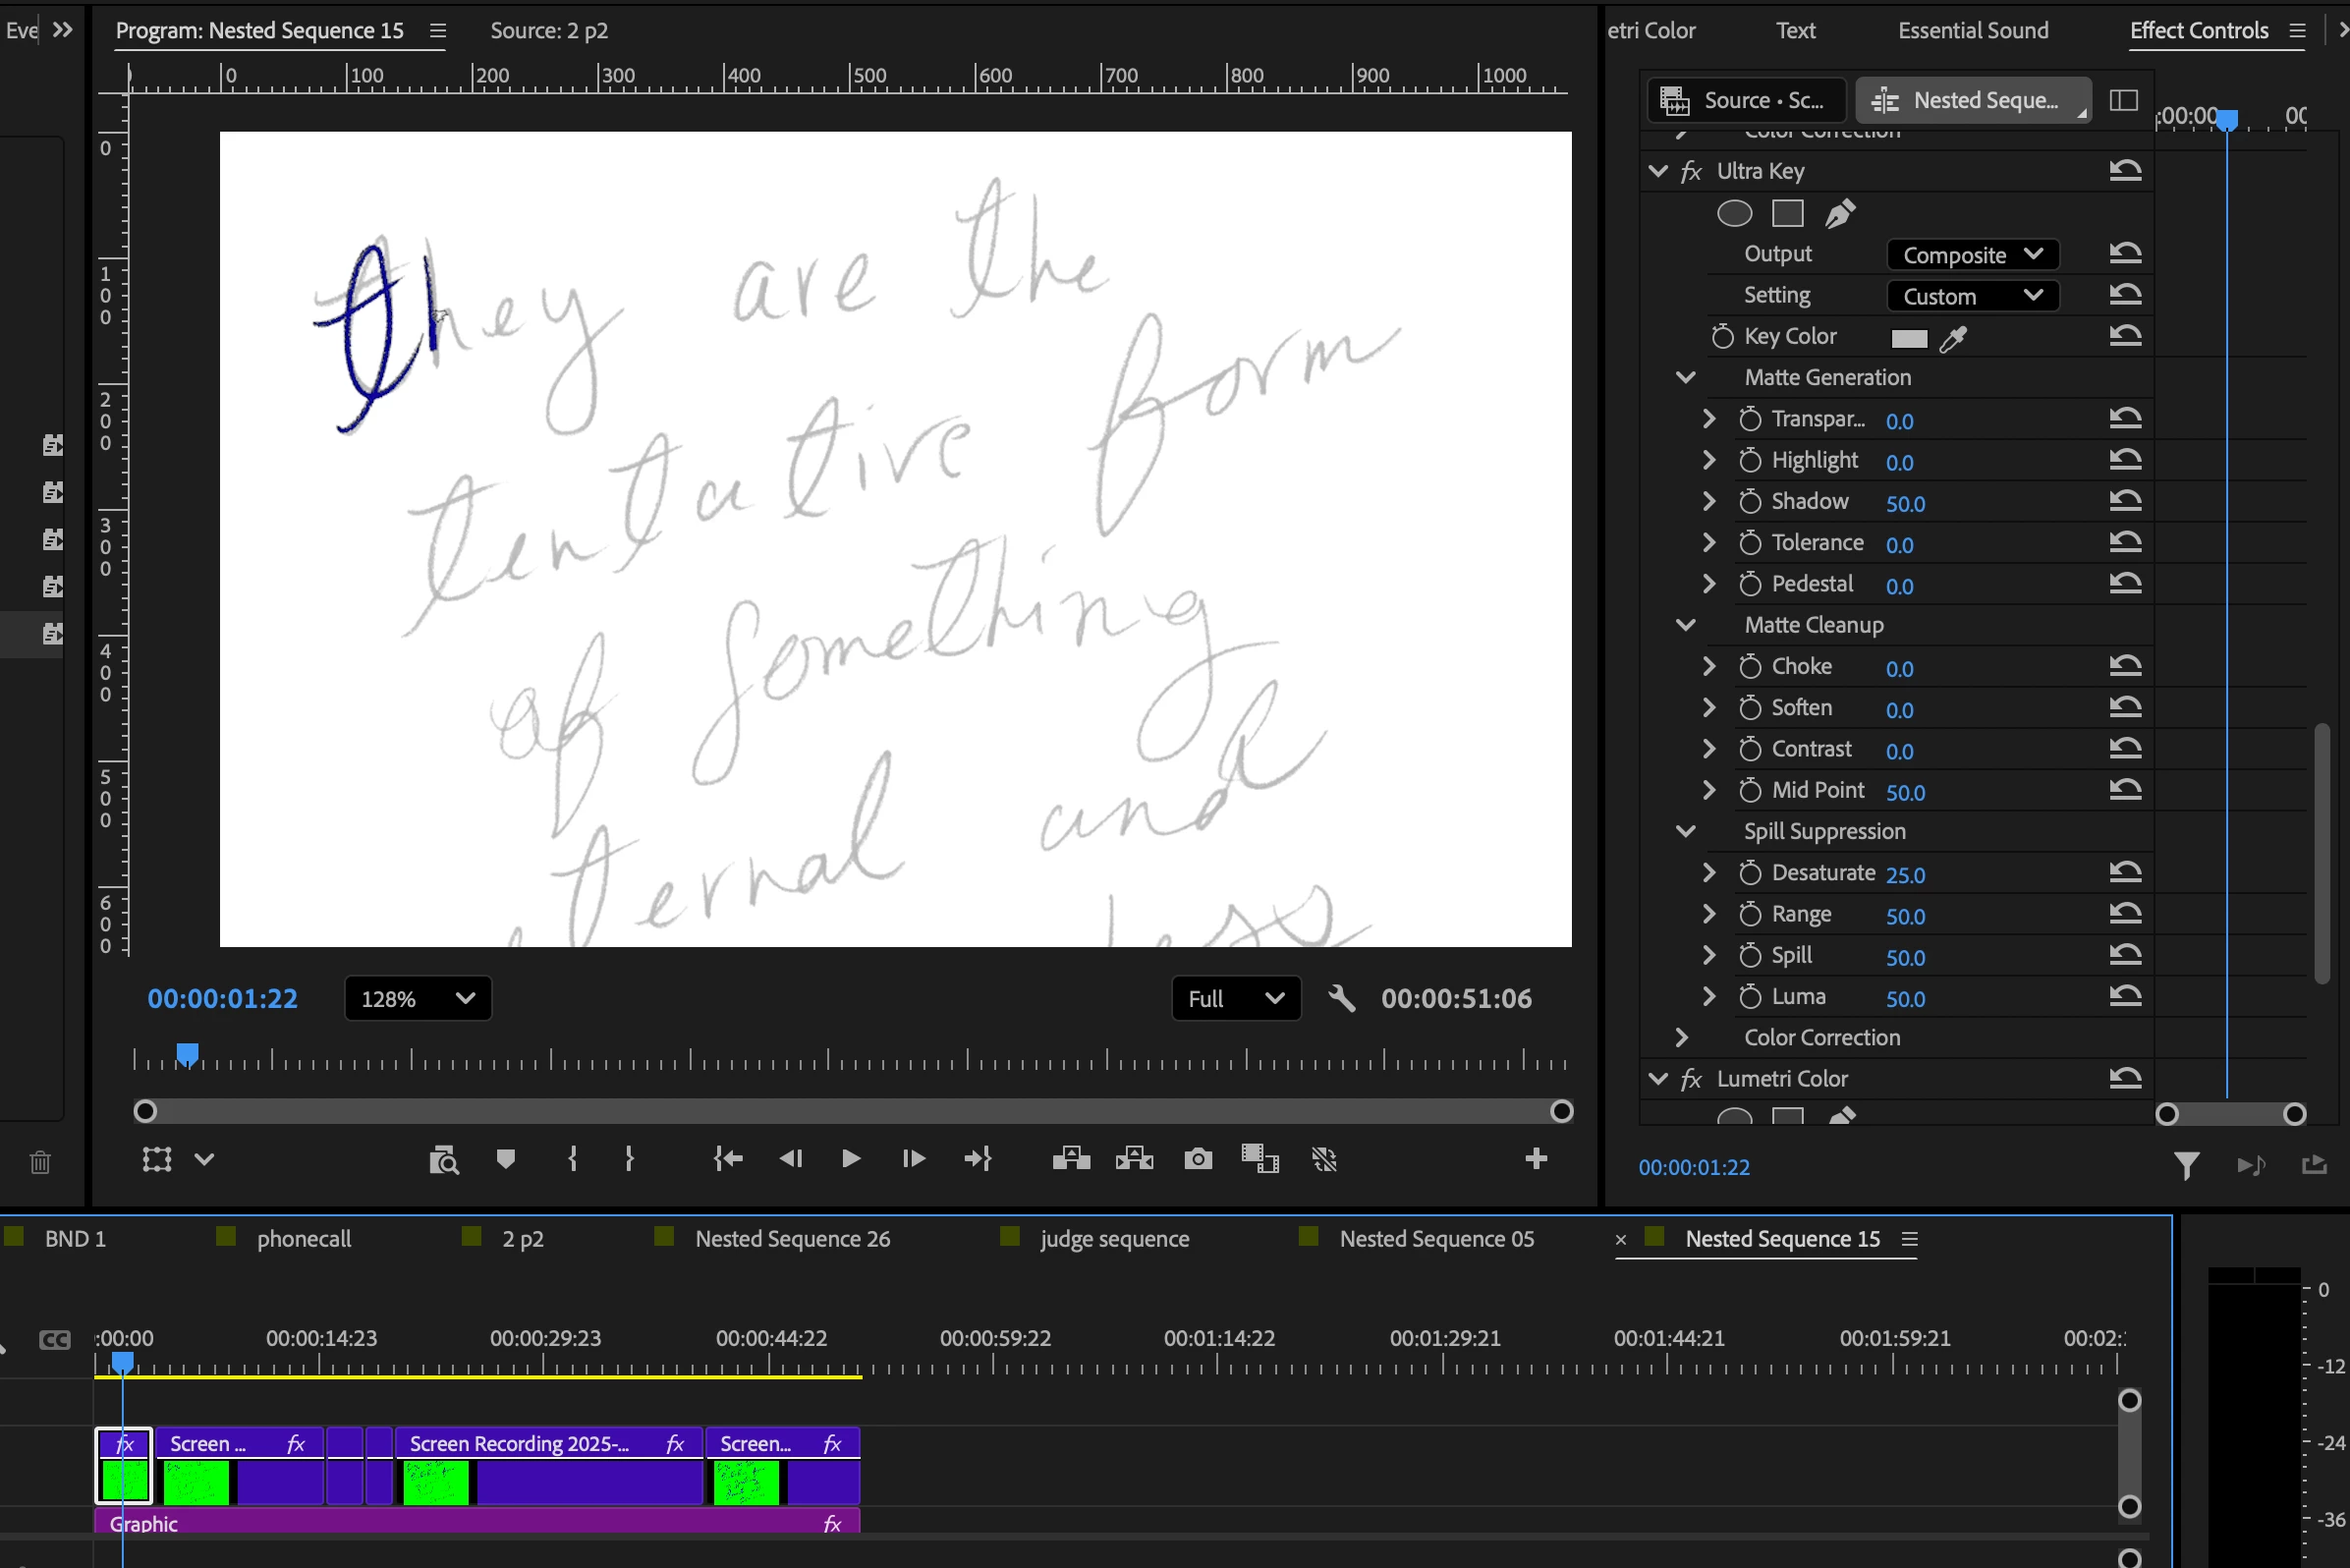Collapse the Matte Generation section
This screenshot has height=1568, width=2350.
(1685, 378)
